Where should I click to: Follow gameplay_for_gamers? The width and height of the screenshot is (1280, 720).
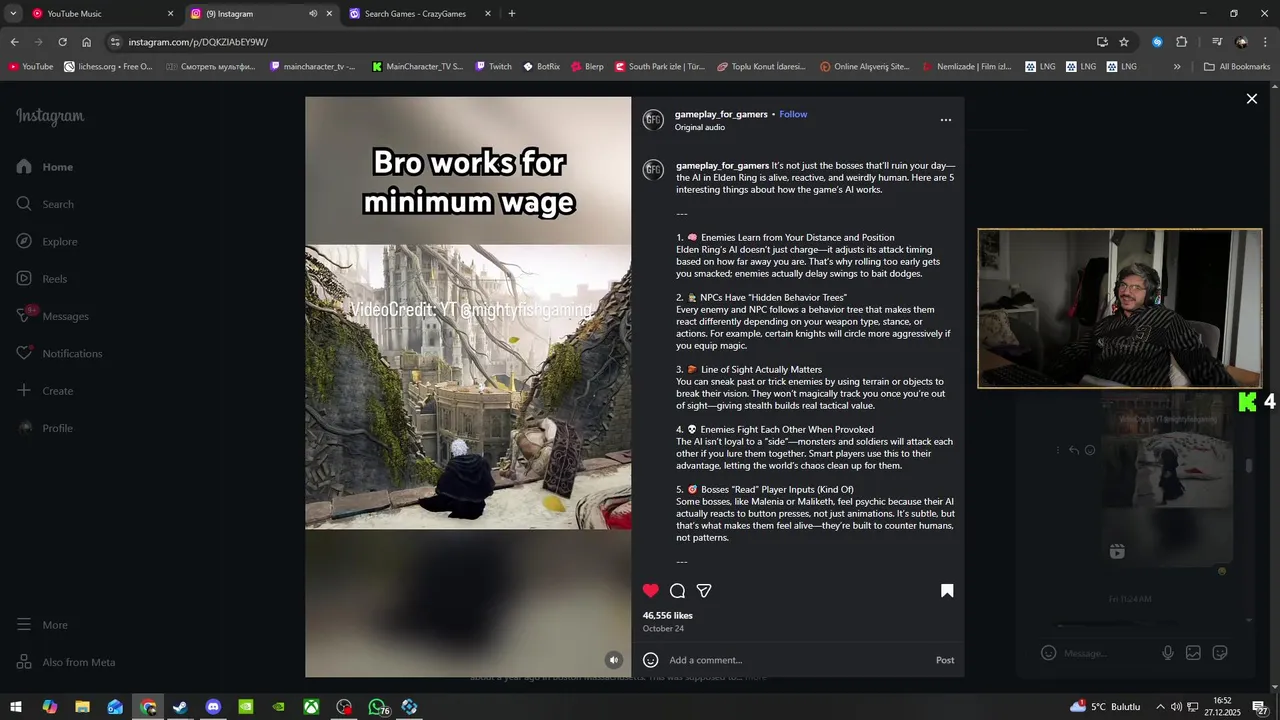[x=793, y=114]
